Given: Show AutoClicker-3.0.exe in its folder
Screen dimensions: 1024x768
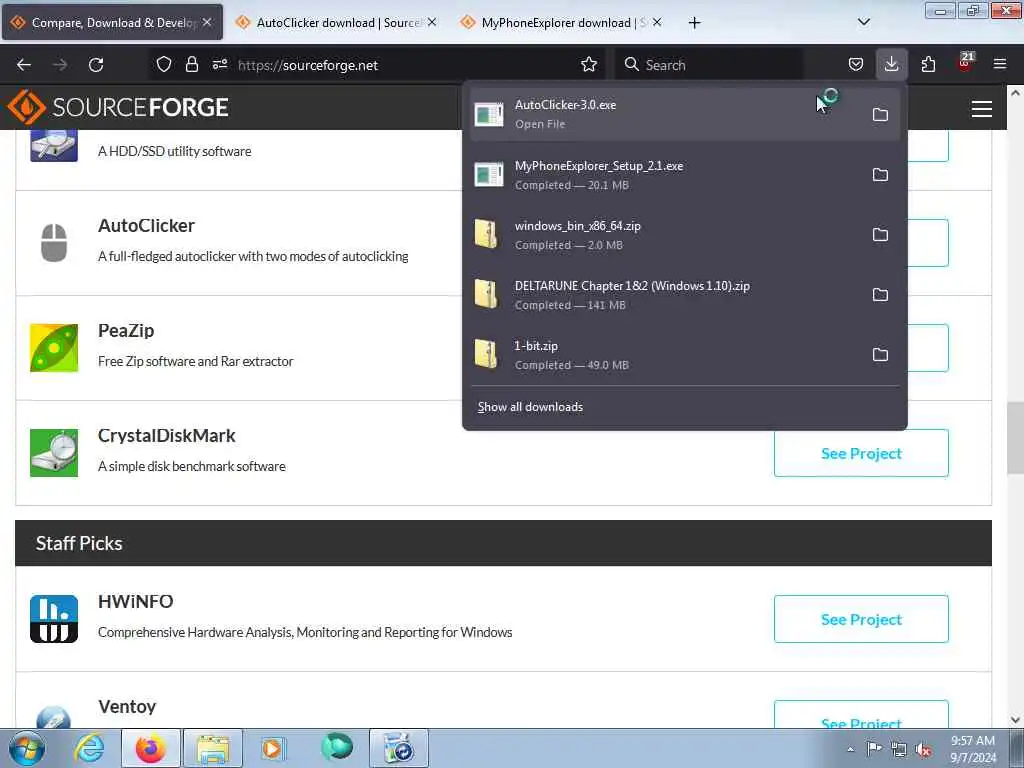Looking at the screenshot, I should 880,114.
